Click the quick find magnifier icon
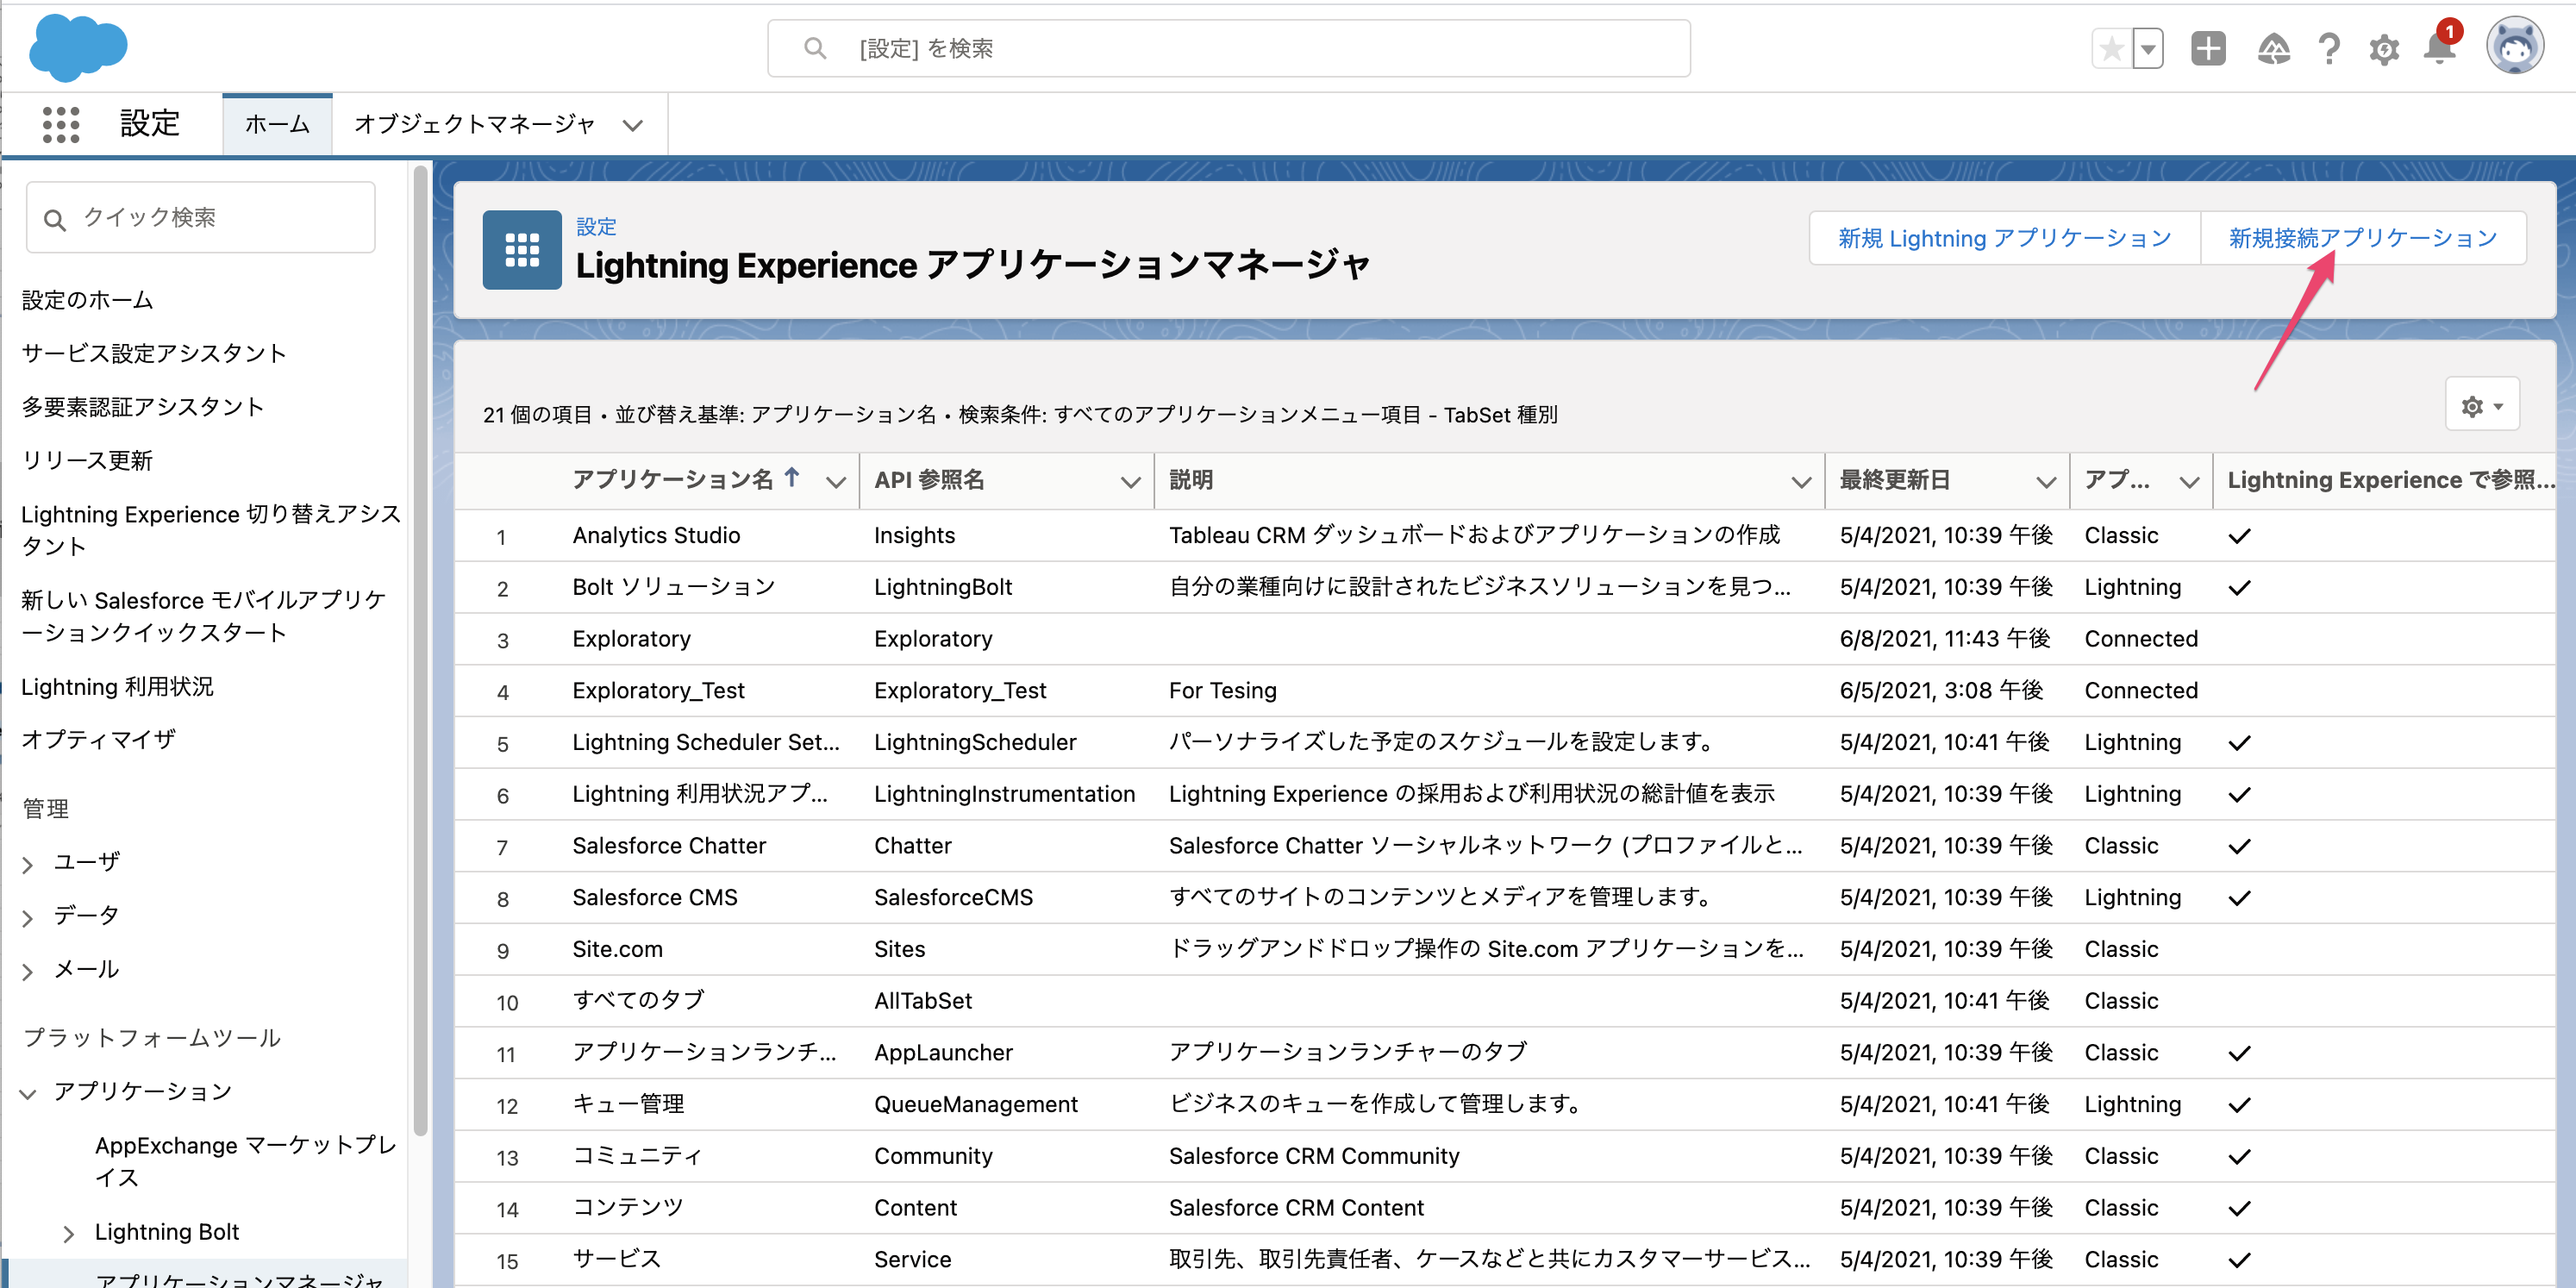This screenshot has height=1288, width=2576. pos(55,219)
